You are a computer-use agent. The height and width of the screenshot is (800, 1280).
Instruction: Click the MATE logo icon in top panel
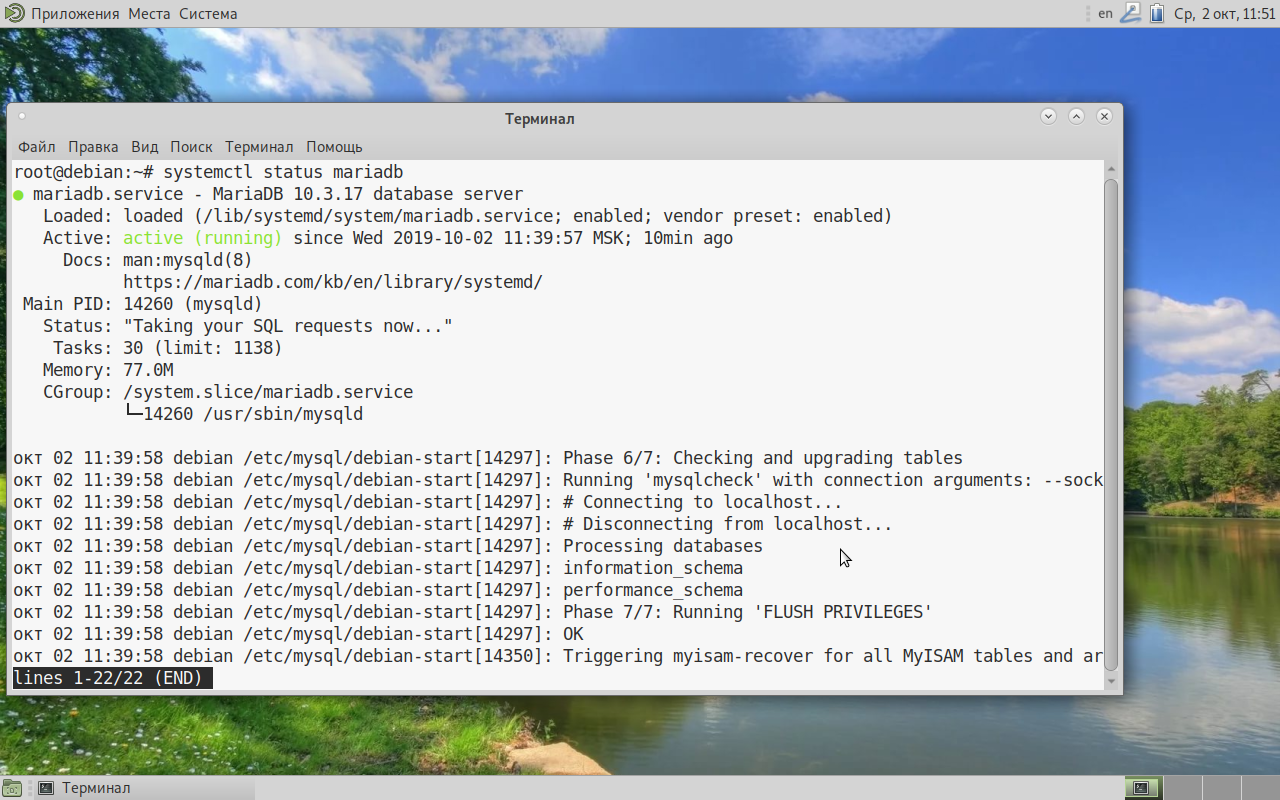click(14, 14)
